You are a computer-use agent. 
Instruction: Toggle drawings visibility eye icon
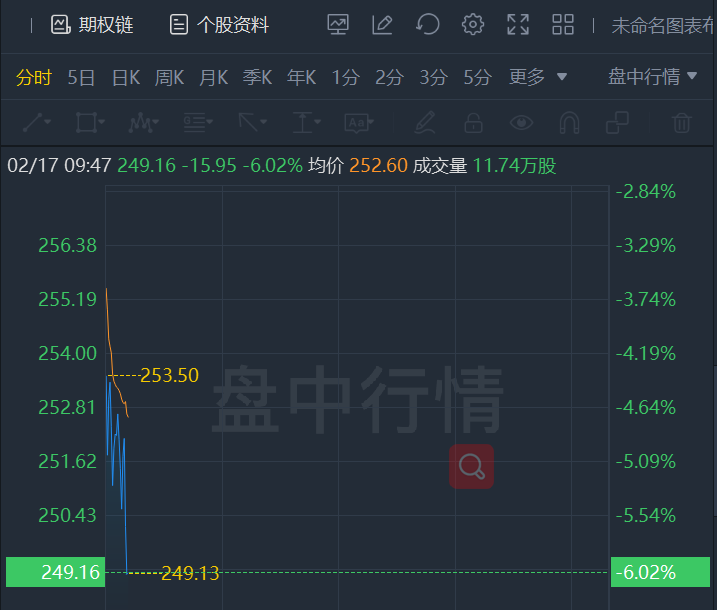521,123
